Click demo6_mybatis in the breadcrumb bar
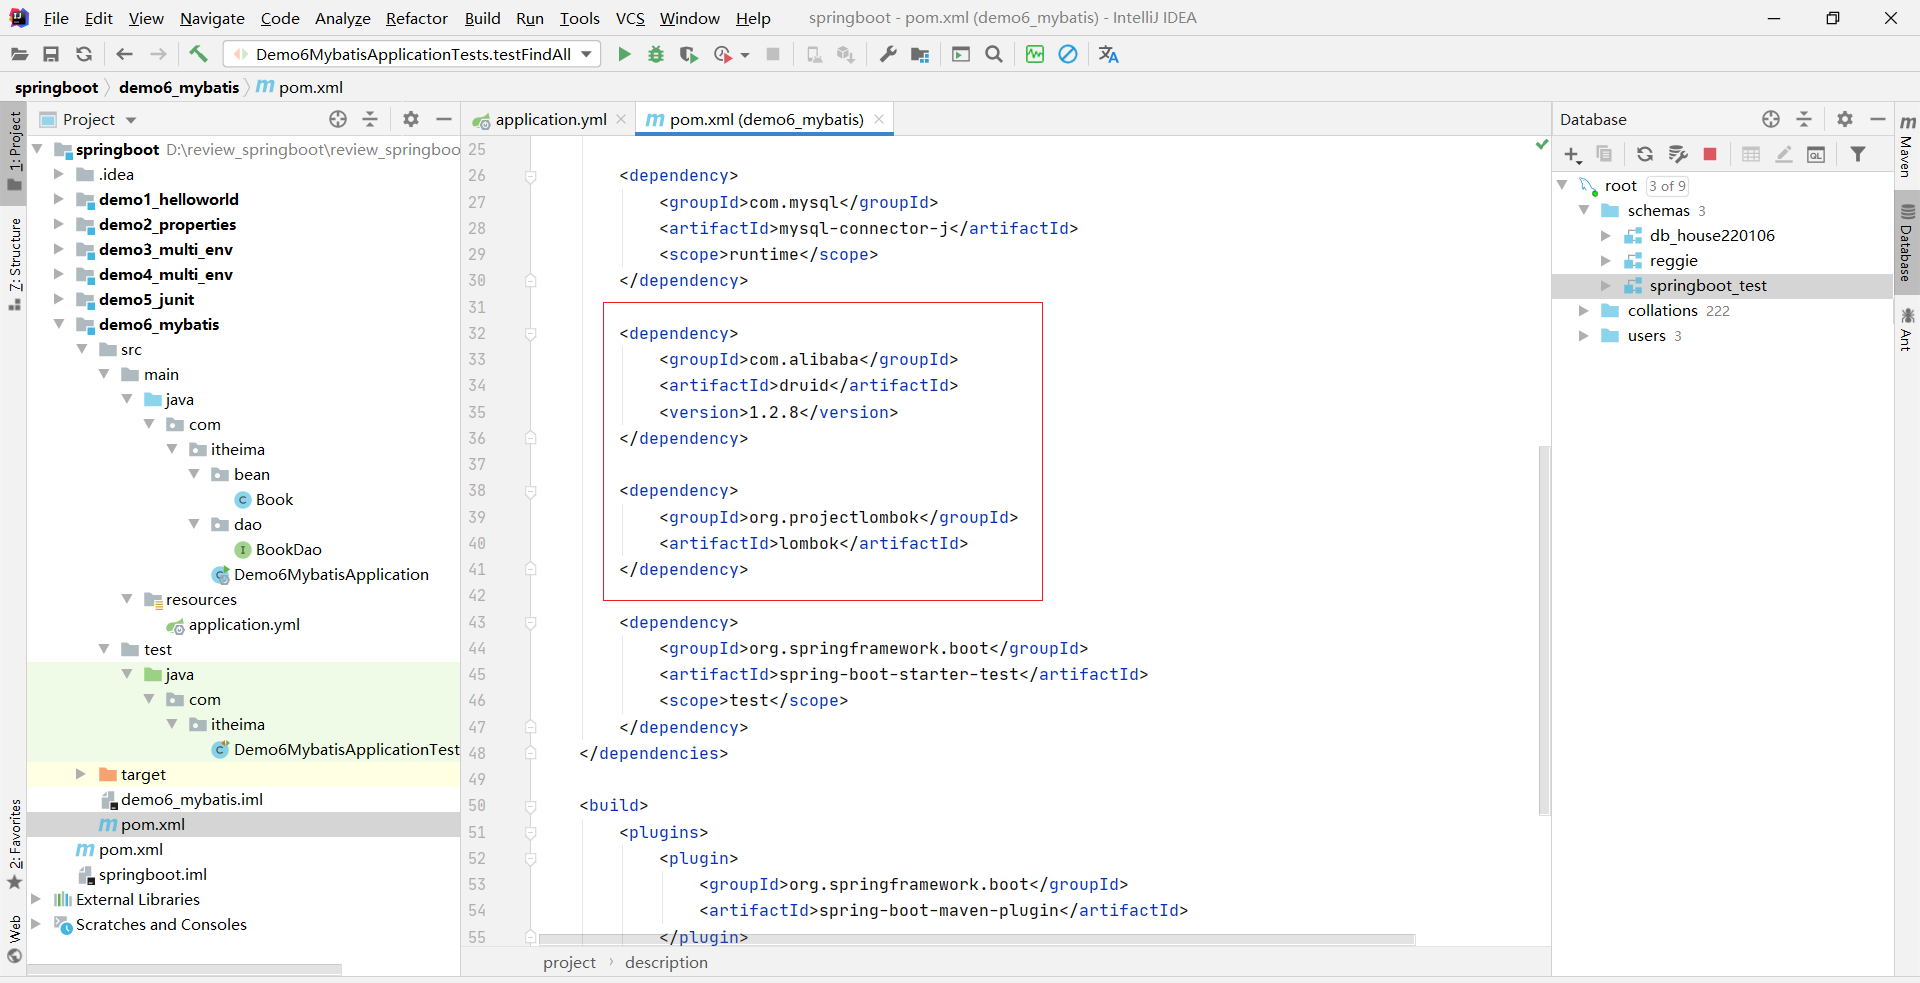1920x983 pixels. click(179, 87)
